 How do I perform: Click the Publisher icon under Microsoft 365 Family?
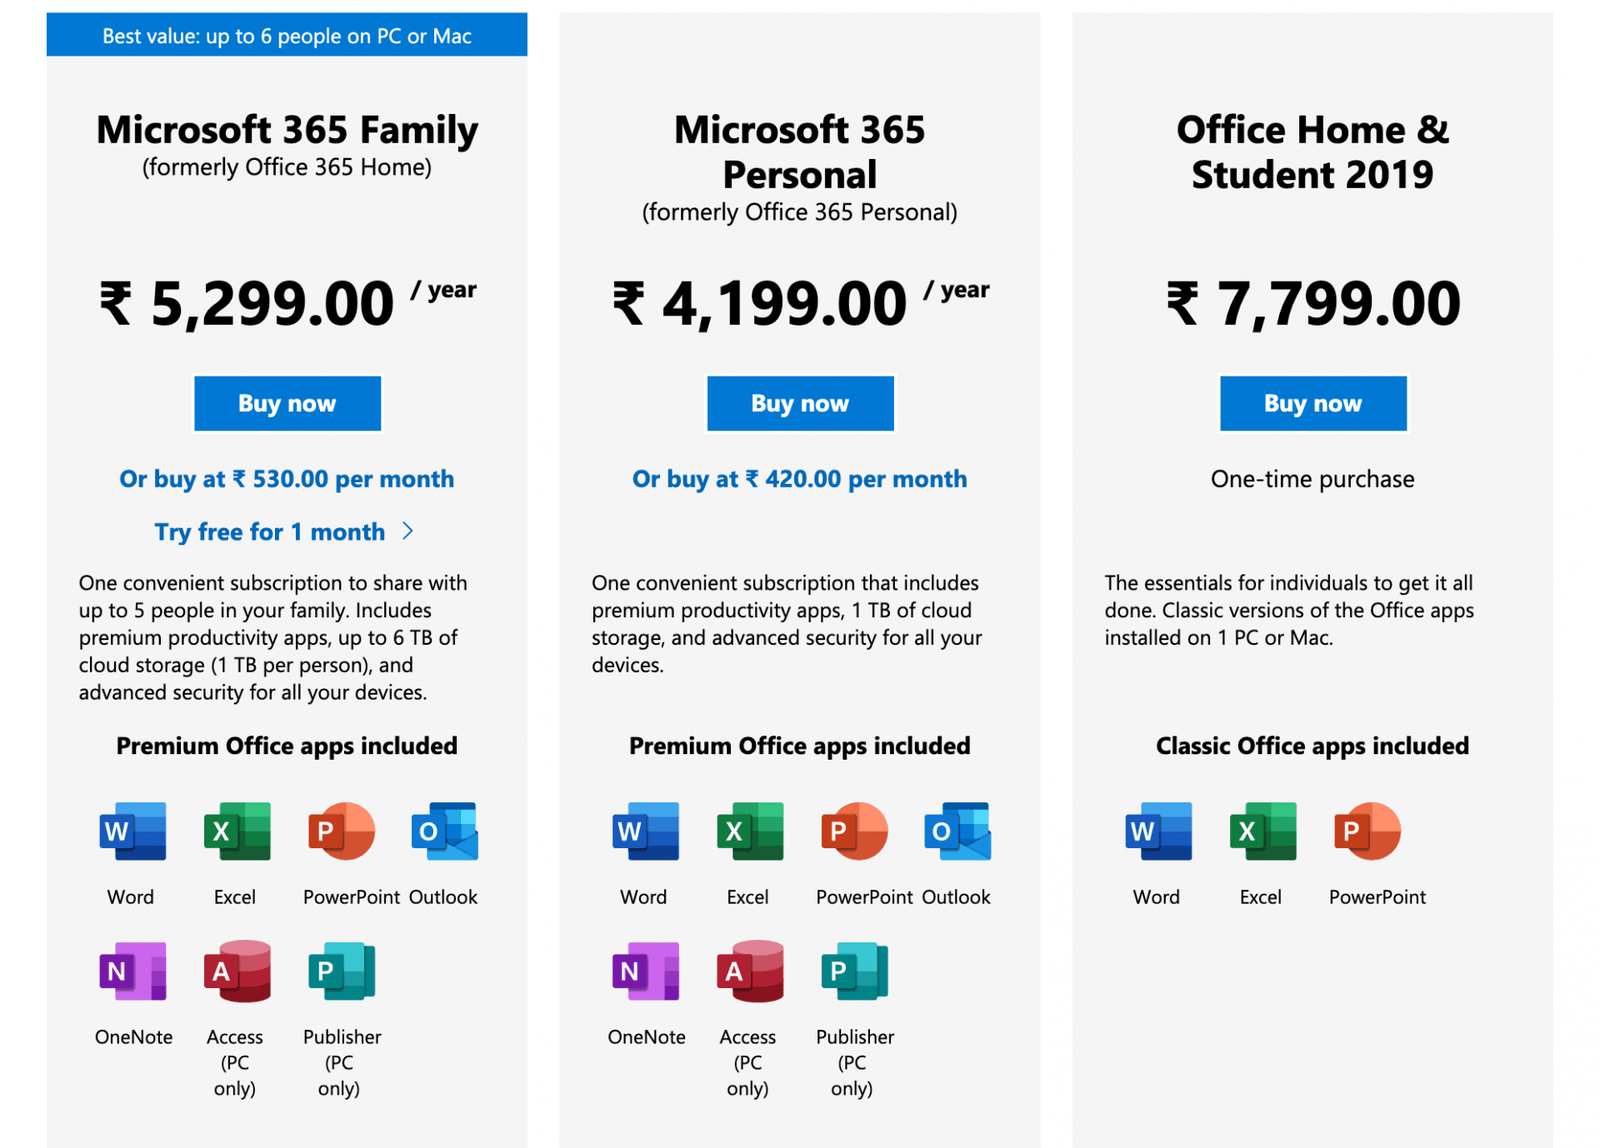(x=341, y=971)
